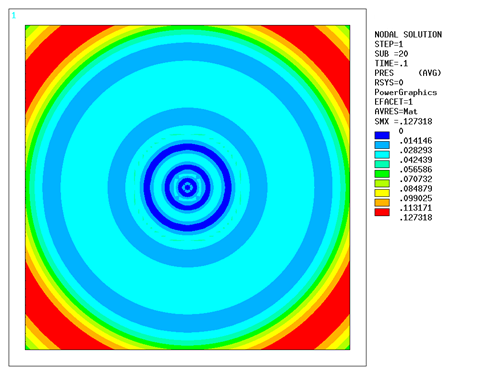Click the yellow-green legend swatch

point(382,183)
